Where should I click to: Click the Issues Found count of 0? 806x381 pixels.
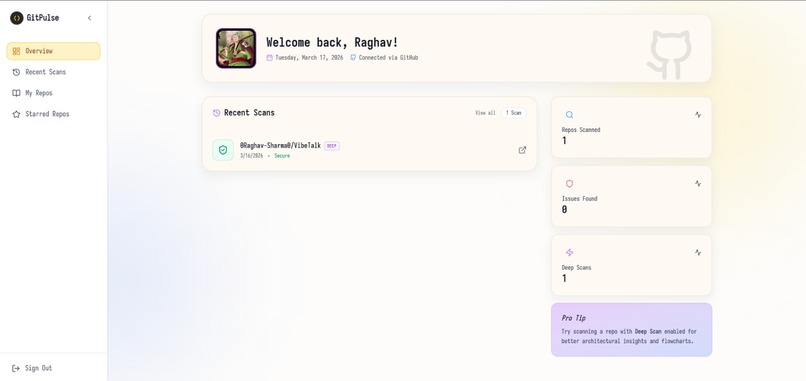coord(564,209)
